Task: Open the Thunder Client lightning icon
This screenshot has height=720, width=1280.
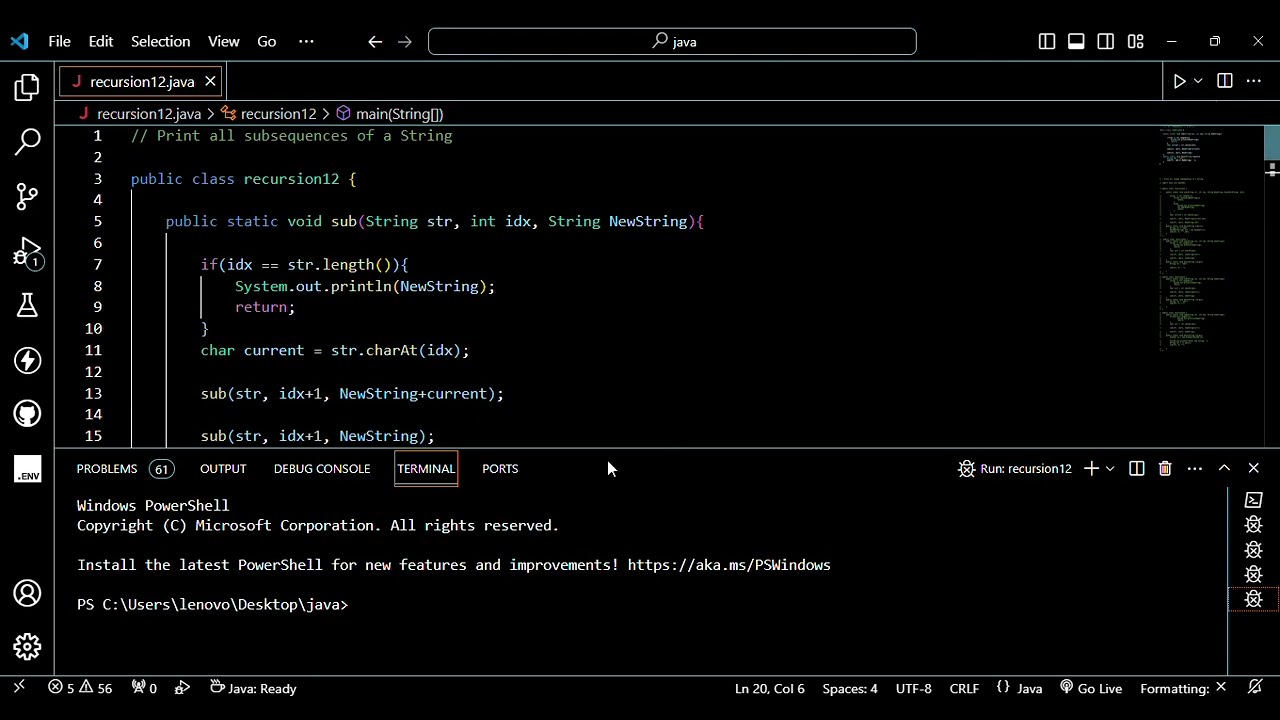Action: click(x=27, y=360)
